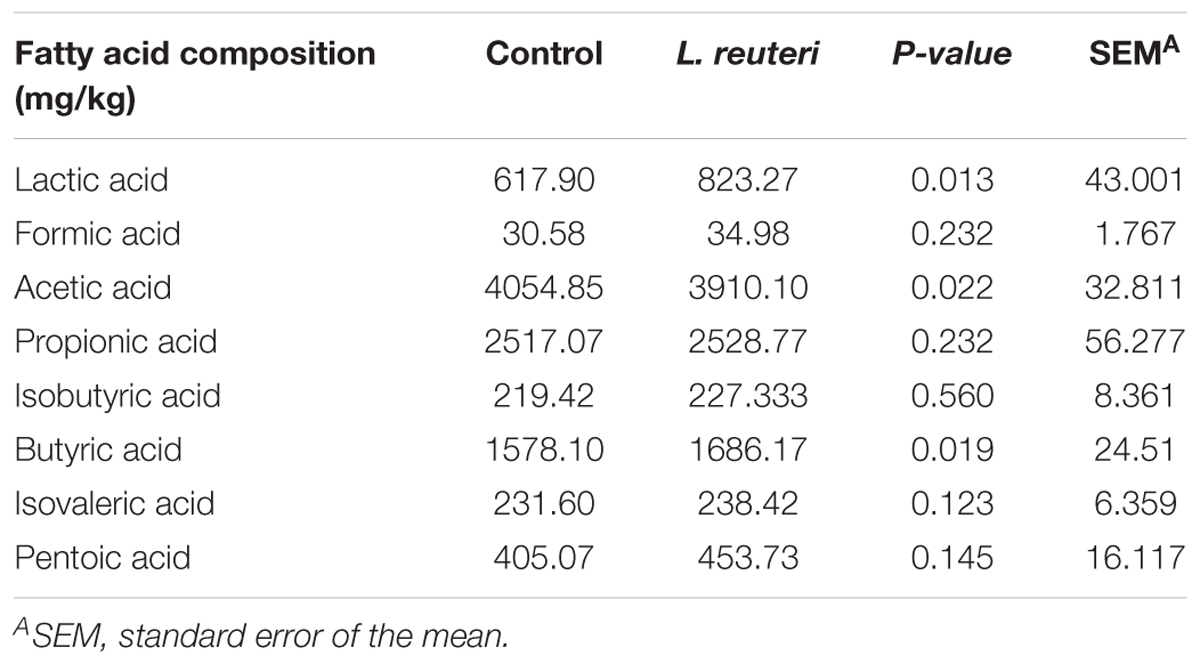Select the Isobutyric acid row label
The width and height of the screenshot is (1200, 664).
[117, 396]
